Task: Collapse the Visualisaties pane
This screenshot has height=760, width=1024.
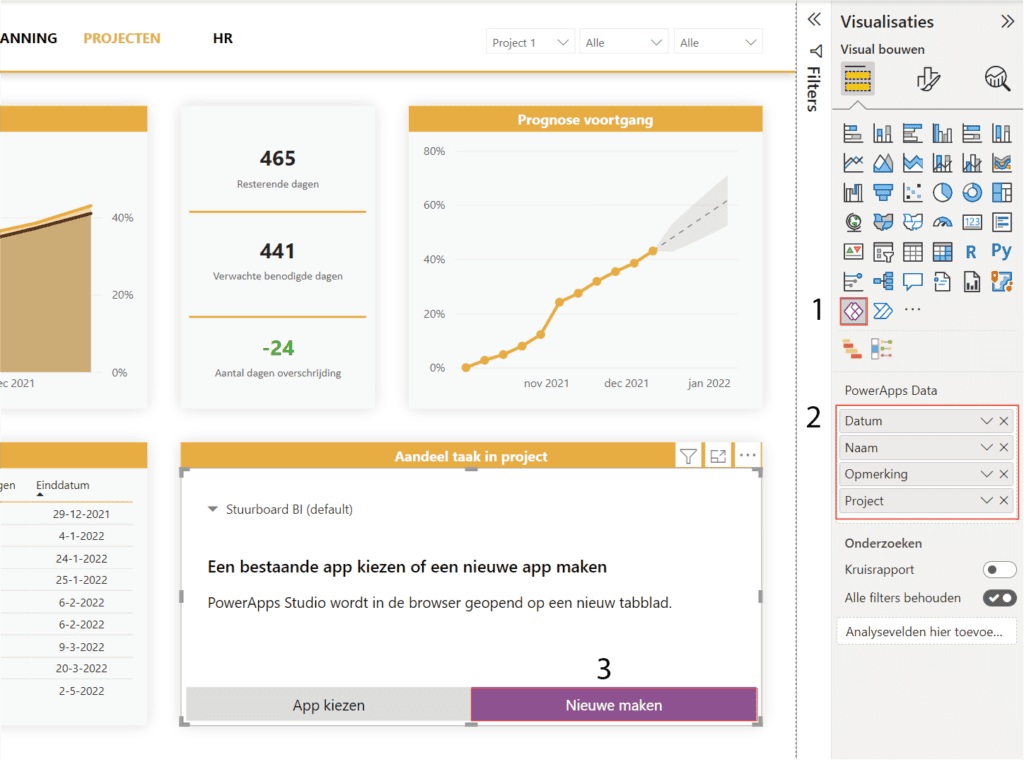Action: [1008, 22]
